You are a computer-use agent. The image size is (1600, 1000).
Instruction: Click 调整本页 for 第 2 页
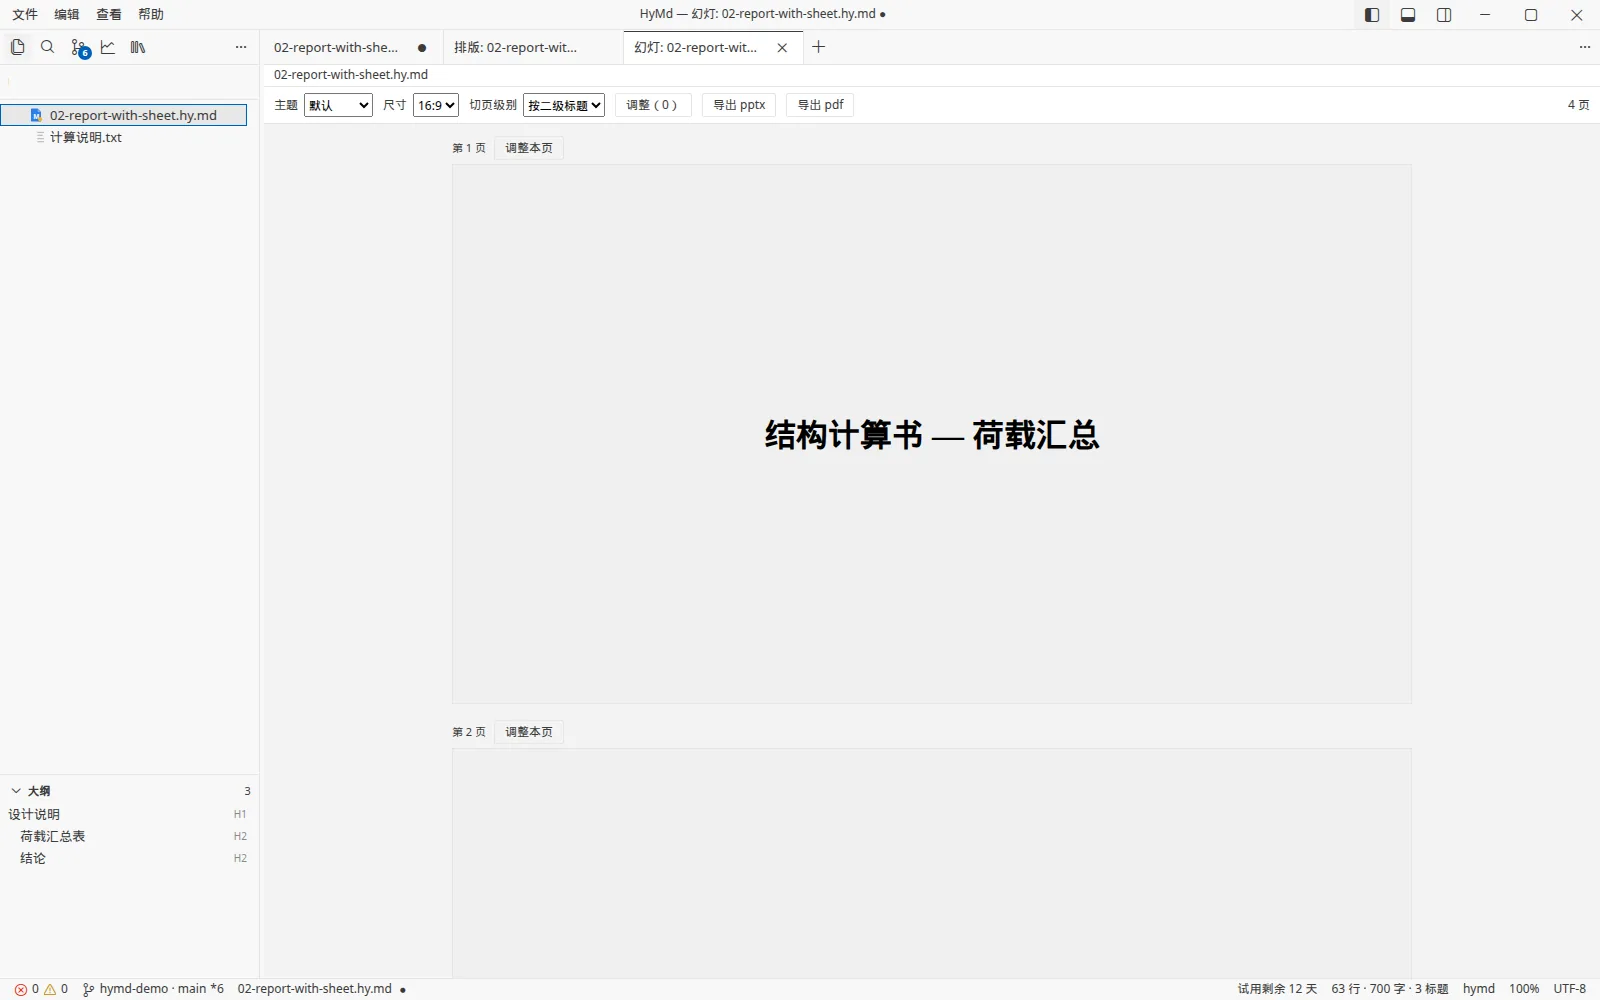(x=529, y=732)
